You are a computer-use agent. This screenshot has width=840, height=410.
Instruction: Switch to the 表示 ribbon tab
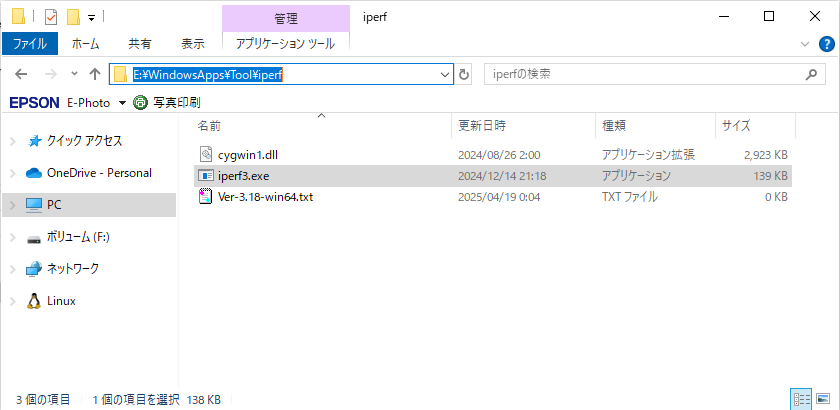(x=193, y=44)
